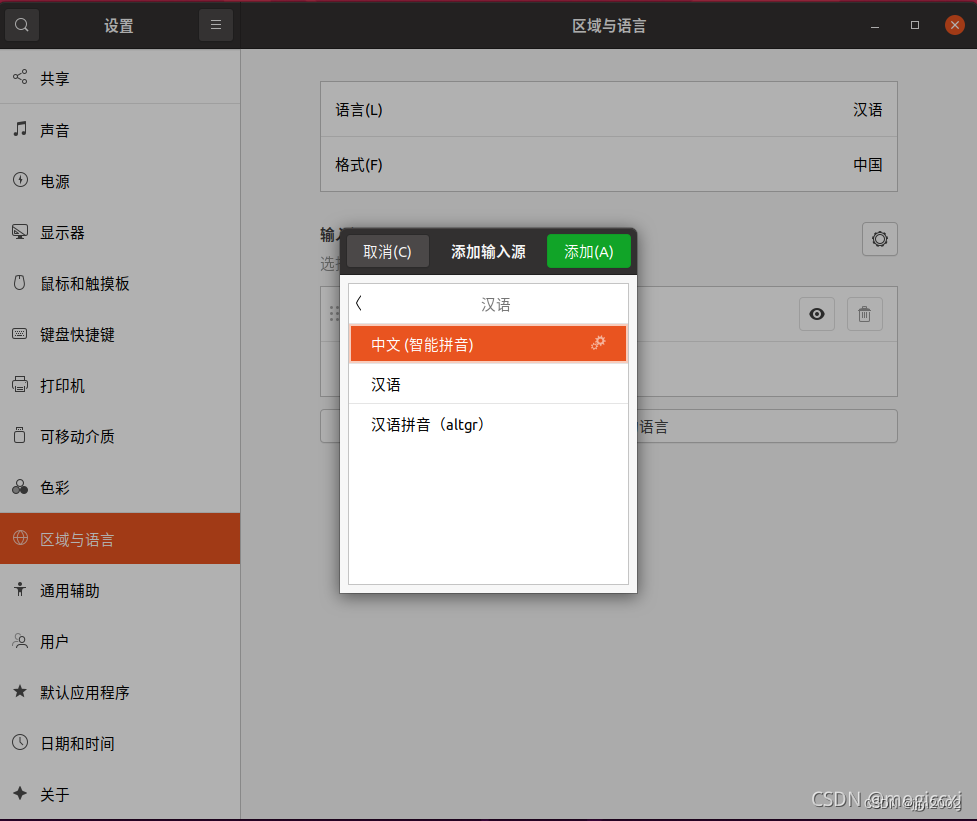
Task: Open the hamburger menu in Settings header
Action: click(x=216, y=25)
